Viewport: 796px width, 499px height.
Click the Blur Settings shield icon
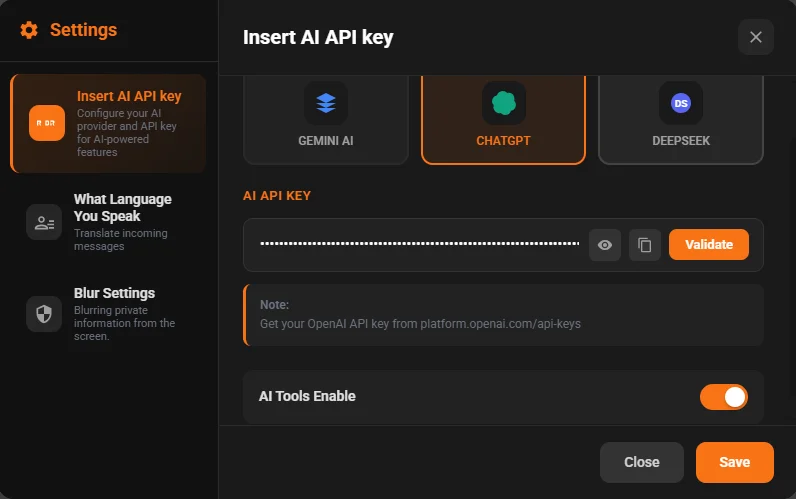pyautogui.click(x=44, y=313)
